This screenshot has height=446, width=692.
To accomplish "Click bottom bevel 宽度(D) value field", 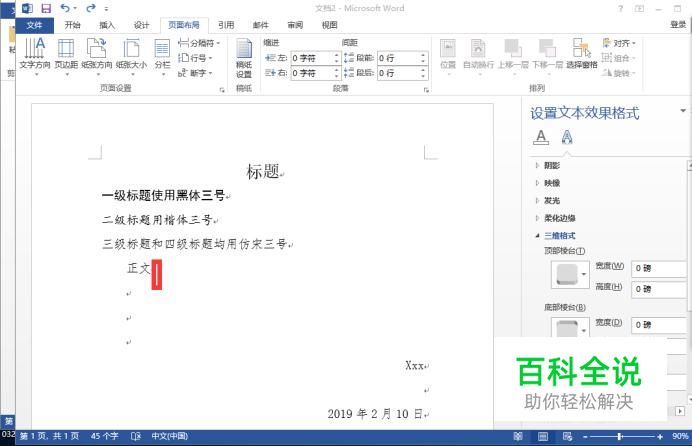I will point(659,325).
